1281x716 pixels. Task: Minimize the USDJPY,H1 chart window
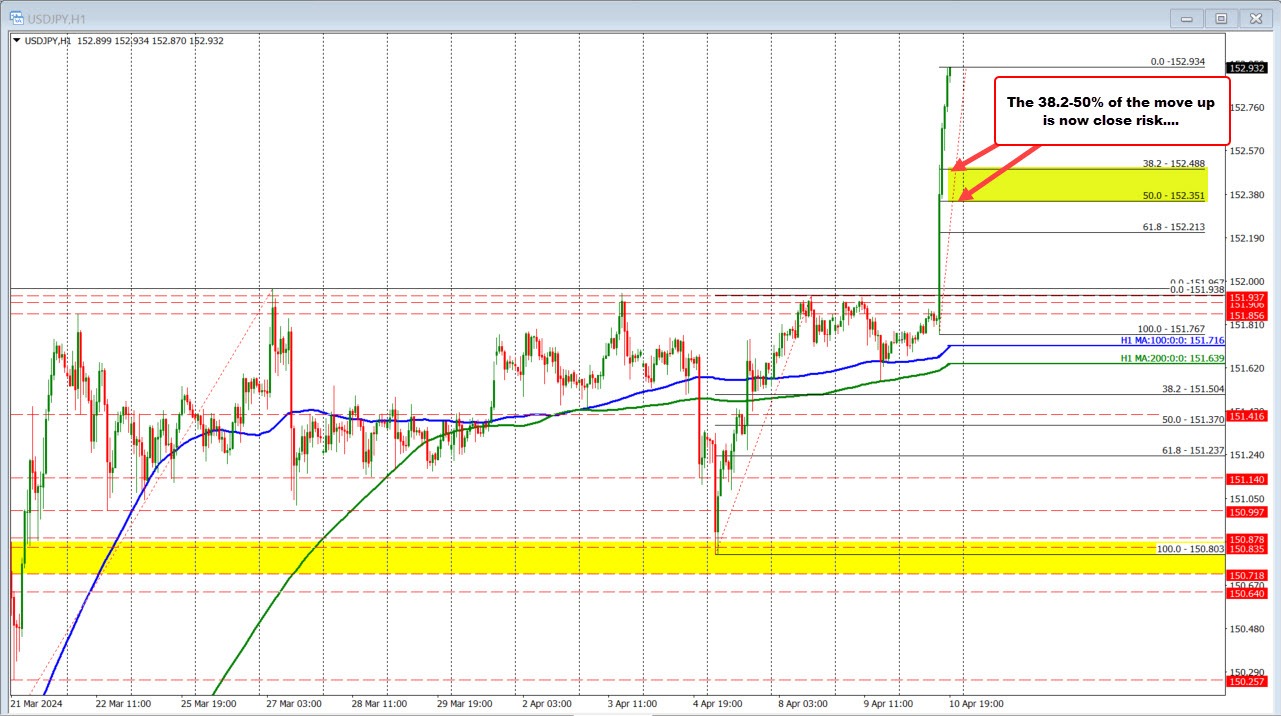point(1186,18)
